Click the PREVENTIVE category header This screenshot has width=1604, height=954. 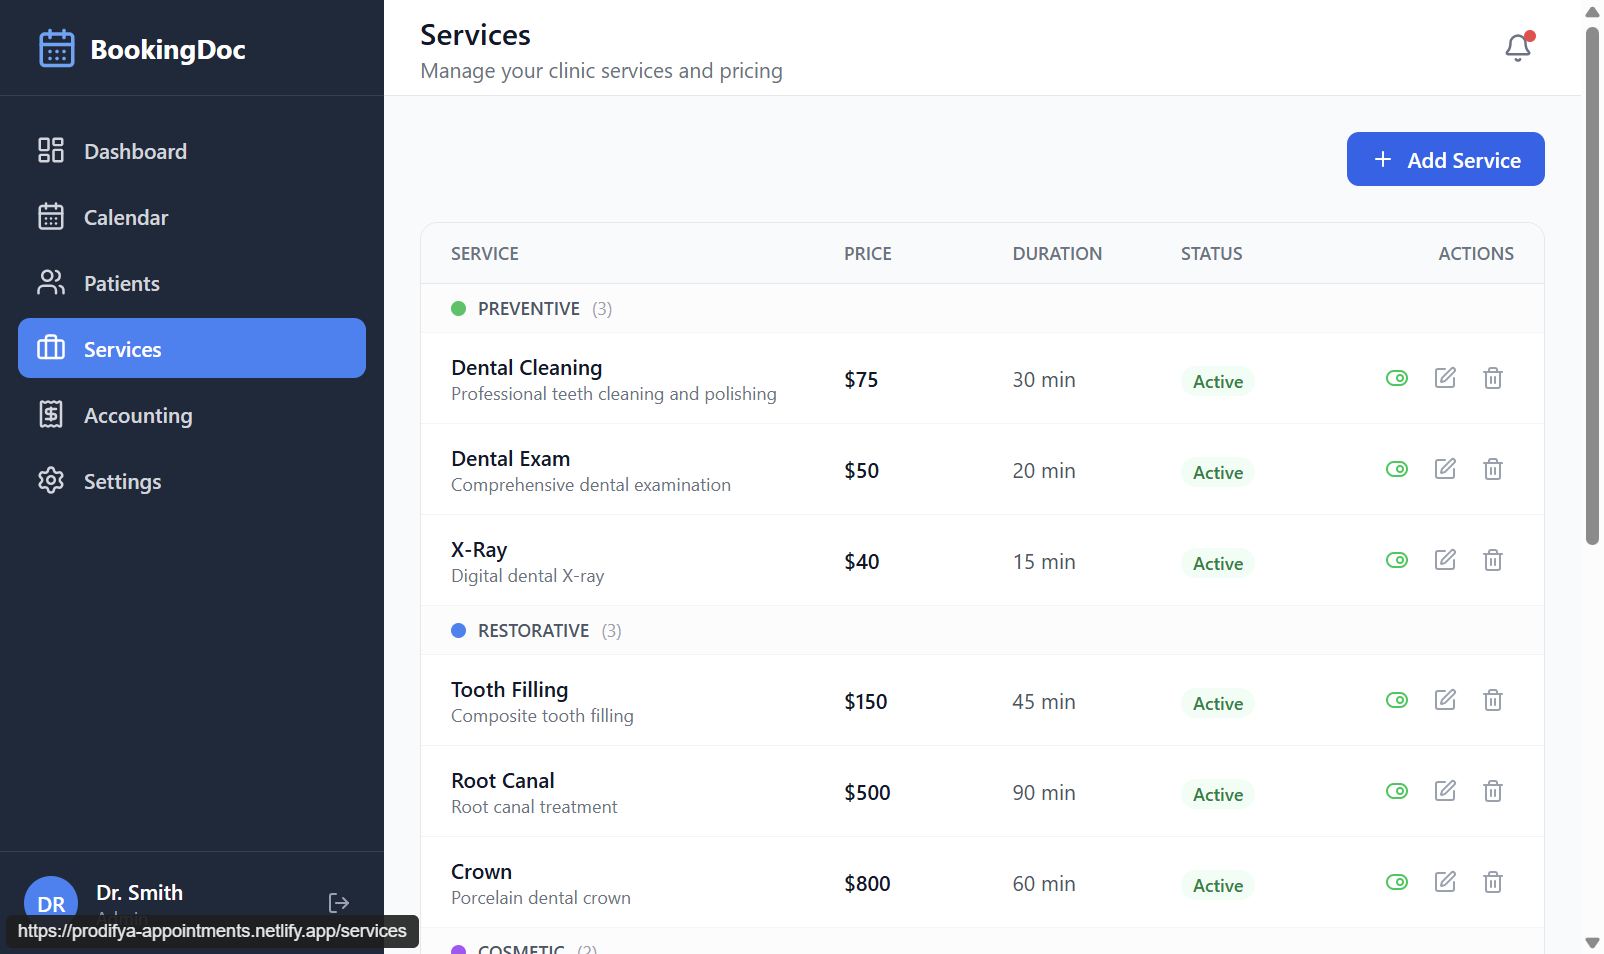(x=529, y=309)
